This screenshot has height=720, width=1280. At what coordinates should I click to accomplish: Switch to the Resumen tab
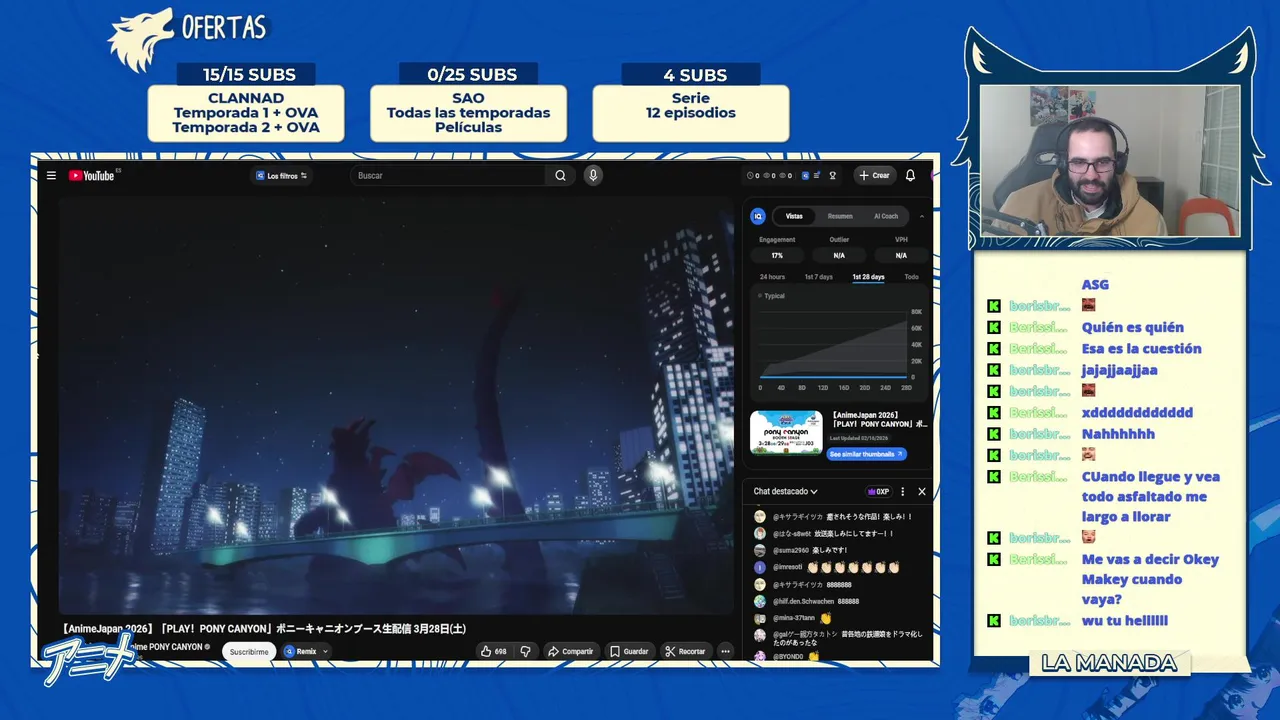(840, 216)
